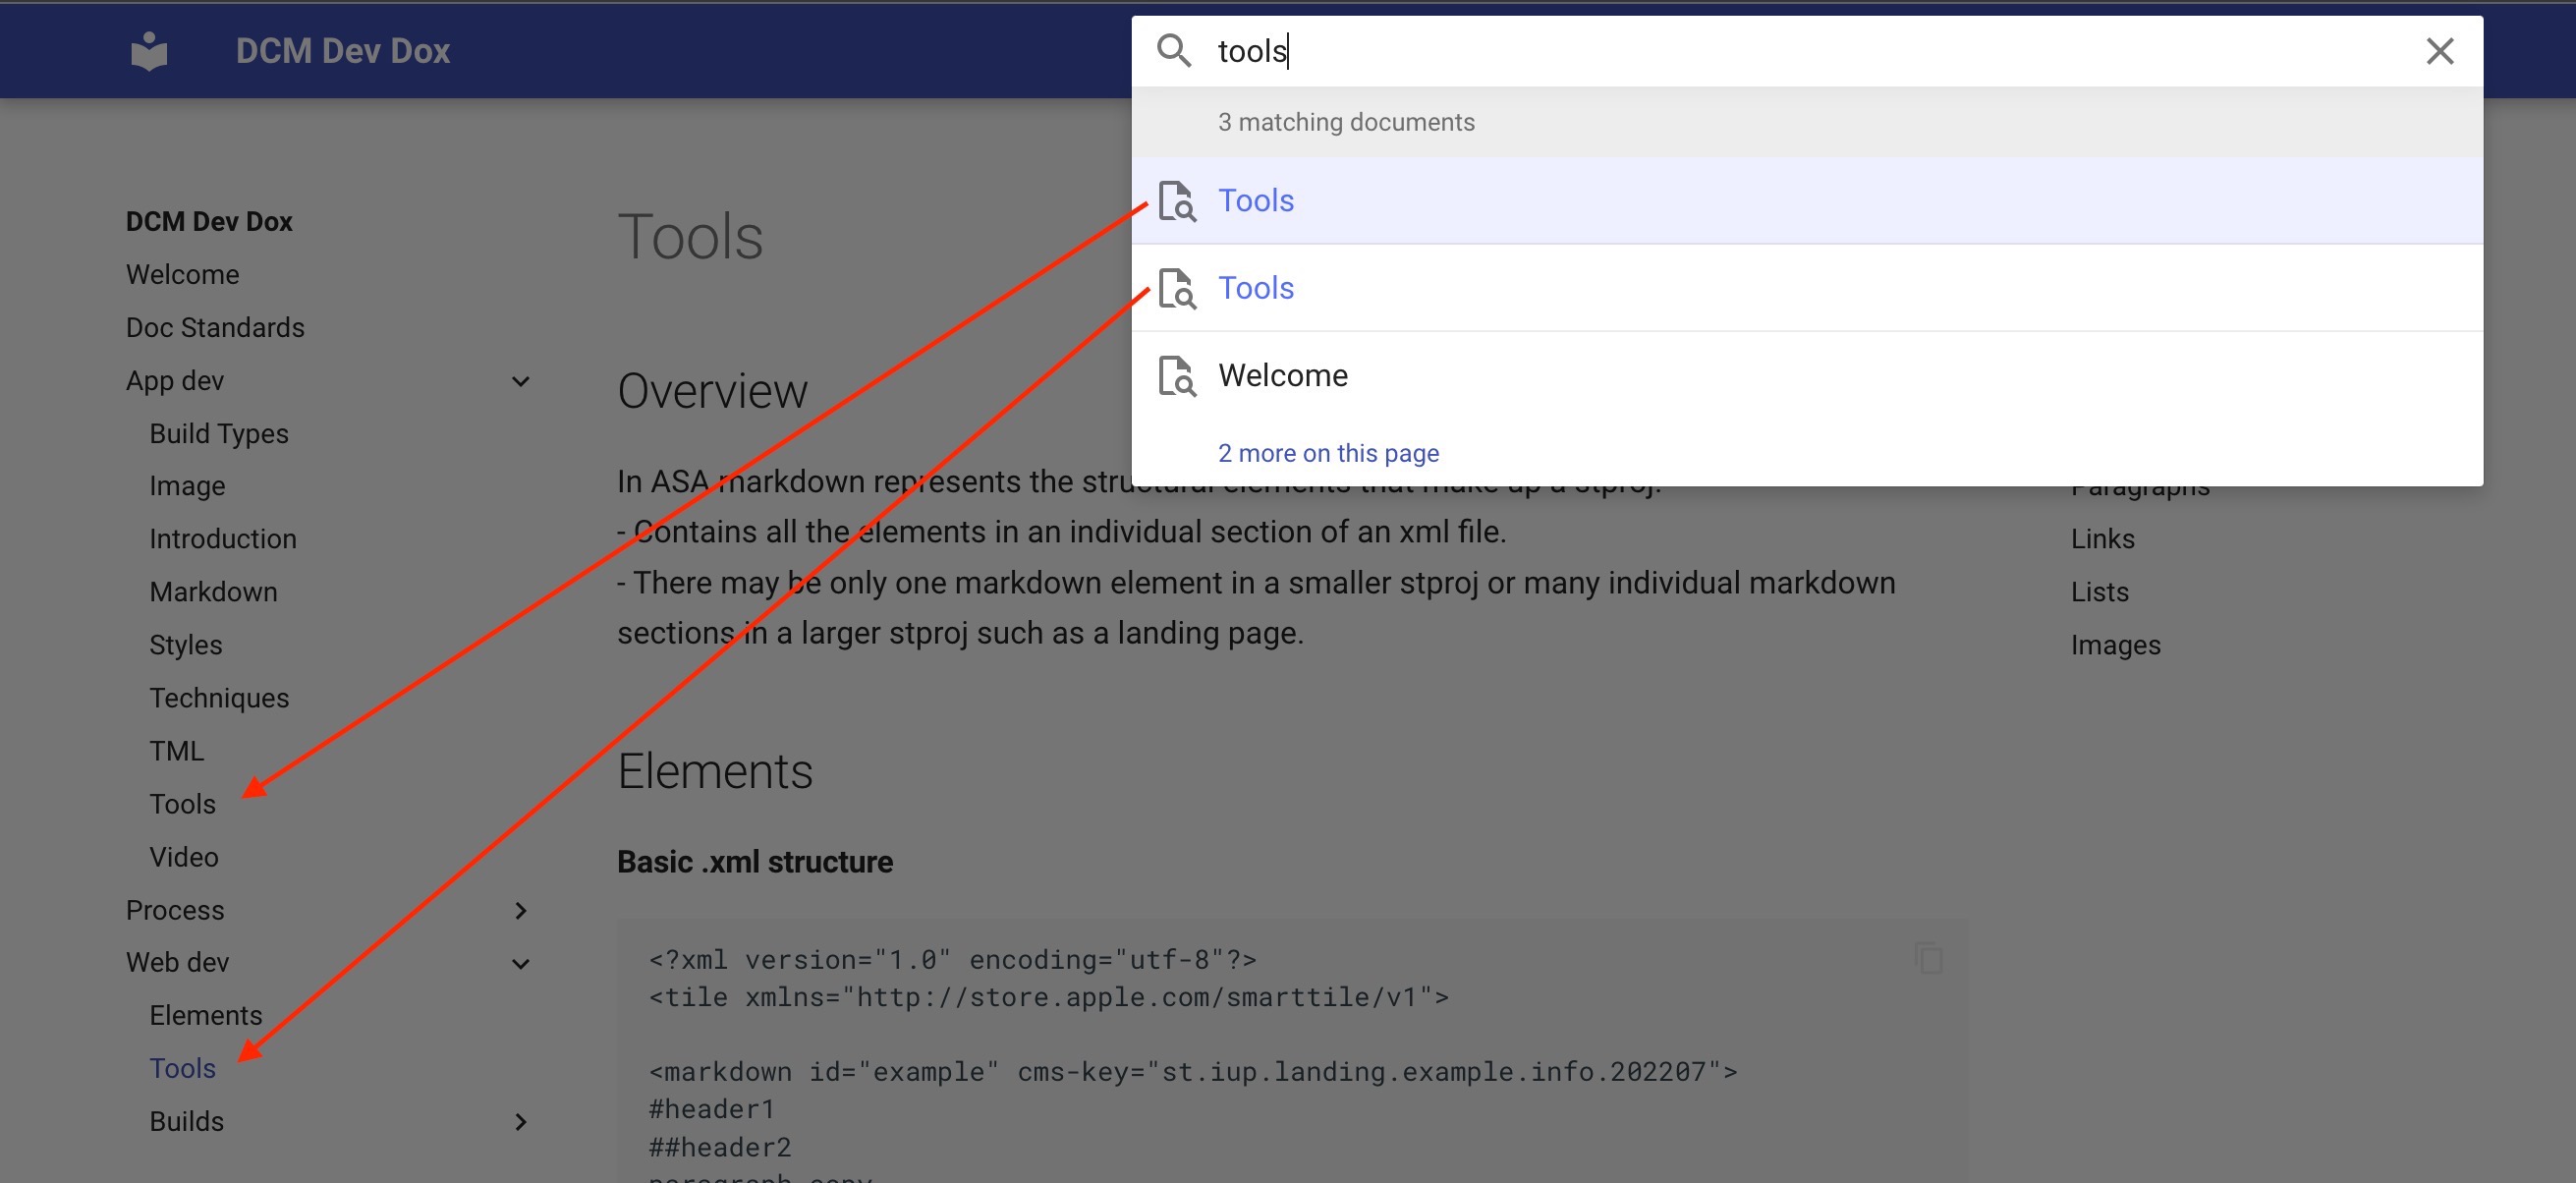Expand the Process section chevron
The image size is (2576, 1183).
point(521,910)
